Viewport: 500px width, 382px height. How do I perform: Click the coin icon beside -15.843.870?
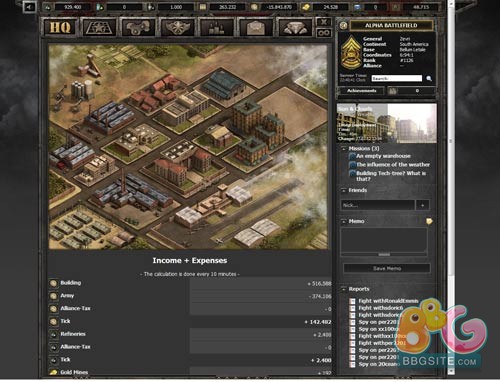point(254,7)
